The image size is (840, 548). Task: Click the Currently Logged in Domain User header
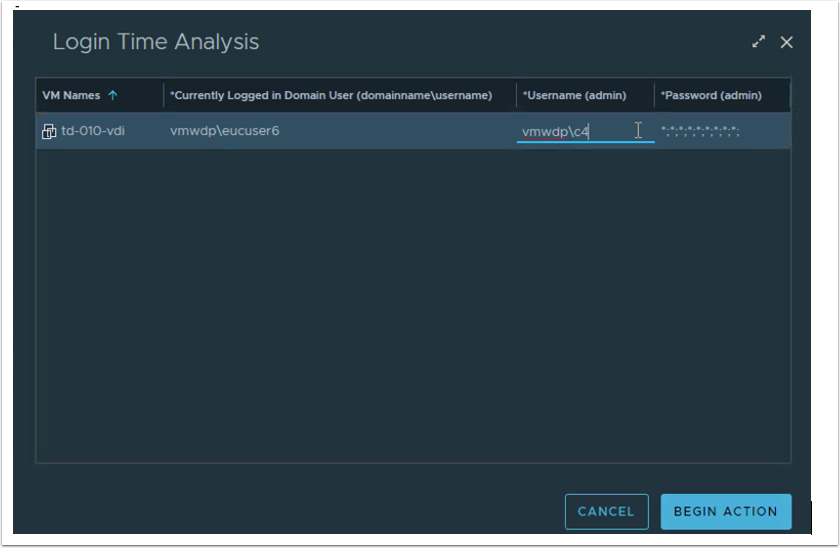[330, 96]
